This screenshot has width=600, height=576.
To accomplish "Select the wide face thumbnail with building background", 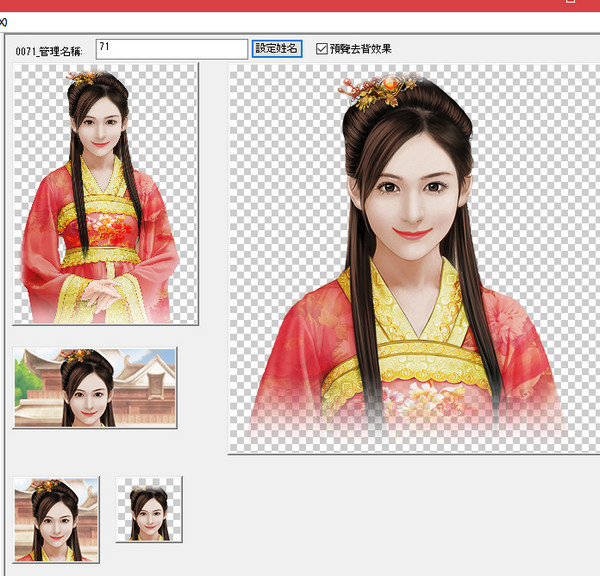I will pos(95,388).
